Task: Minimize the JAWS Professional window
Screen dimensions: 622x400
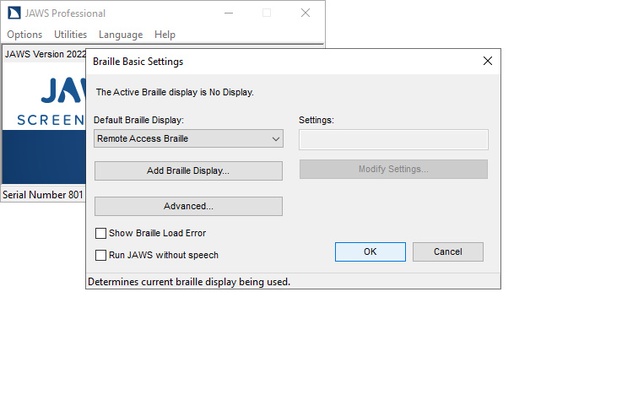Action: [x=229, y=13]
